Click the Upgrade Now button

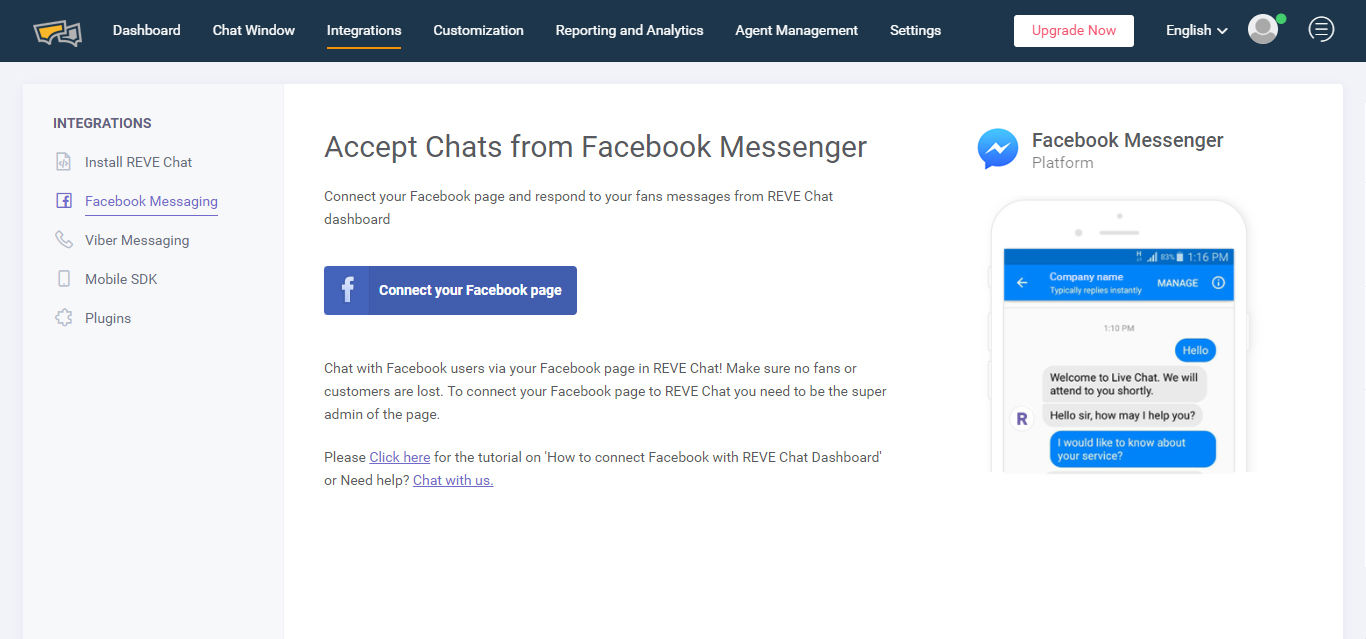(1074, 31)
